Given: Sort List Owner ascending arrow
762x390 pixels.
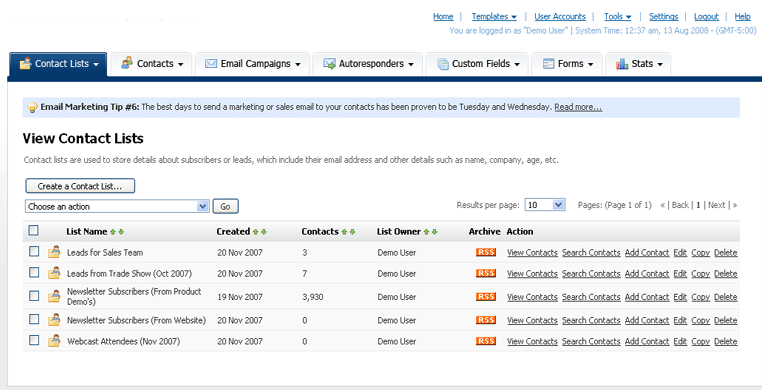Looking at the screenshot, I should (426, 232).
